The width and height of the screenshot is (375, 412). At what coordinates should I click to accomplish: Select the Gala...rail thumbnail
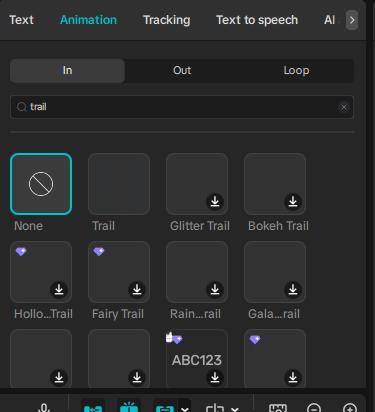(275, 272)
